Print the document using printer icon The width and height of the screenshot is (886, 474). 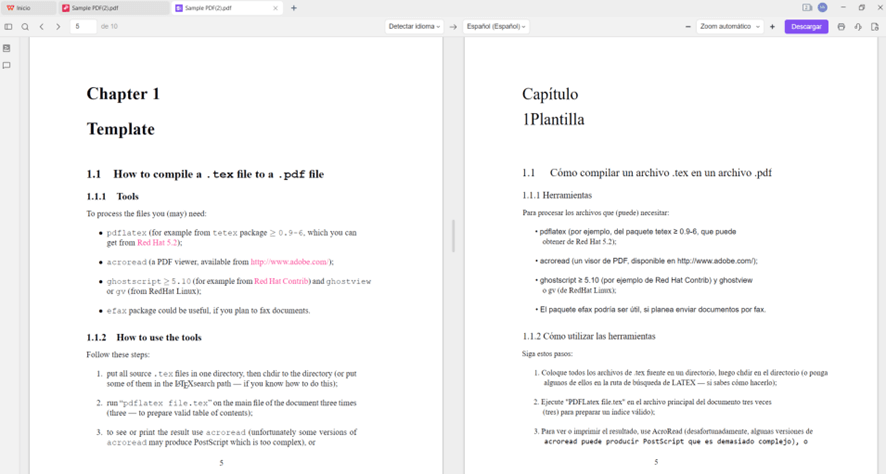pyautogui.click(x=841, y=27)
